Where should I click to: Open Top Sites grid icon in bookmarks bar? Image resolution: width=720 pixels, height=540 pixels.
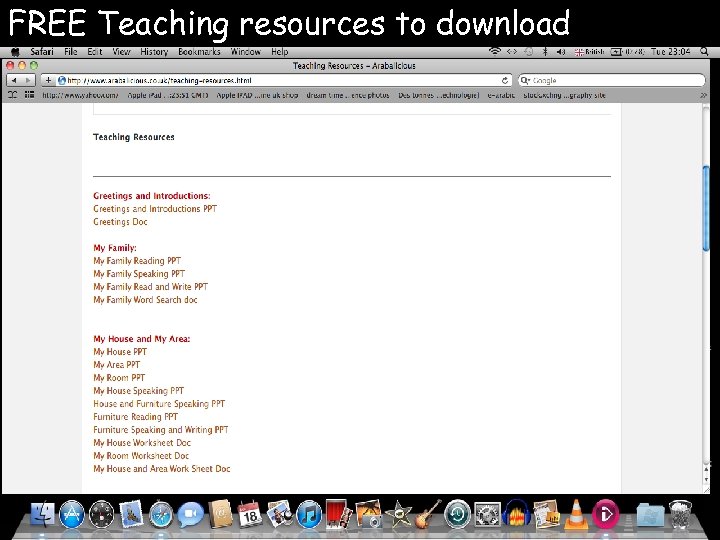[x=29, y=95]
